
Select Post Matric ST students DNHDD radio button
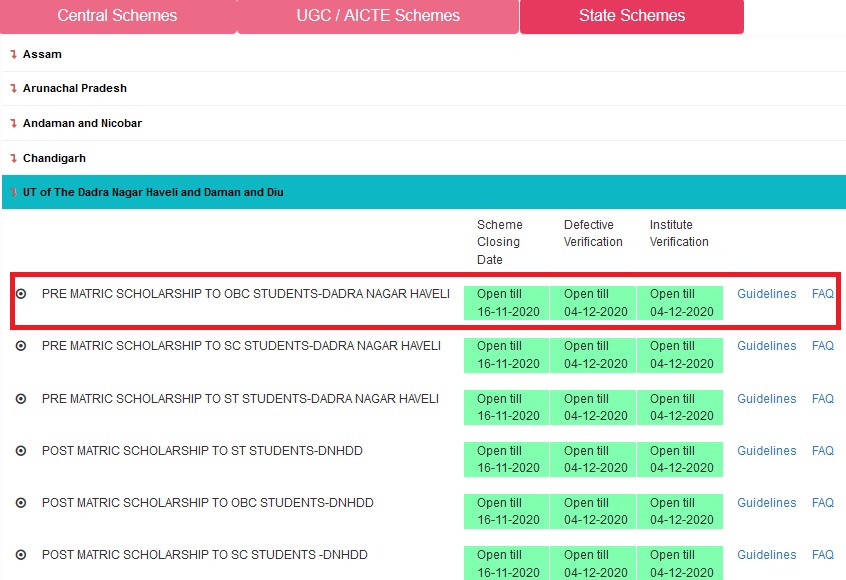21,451
